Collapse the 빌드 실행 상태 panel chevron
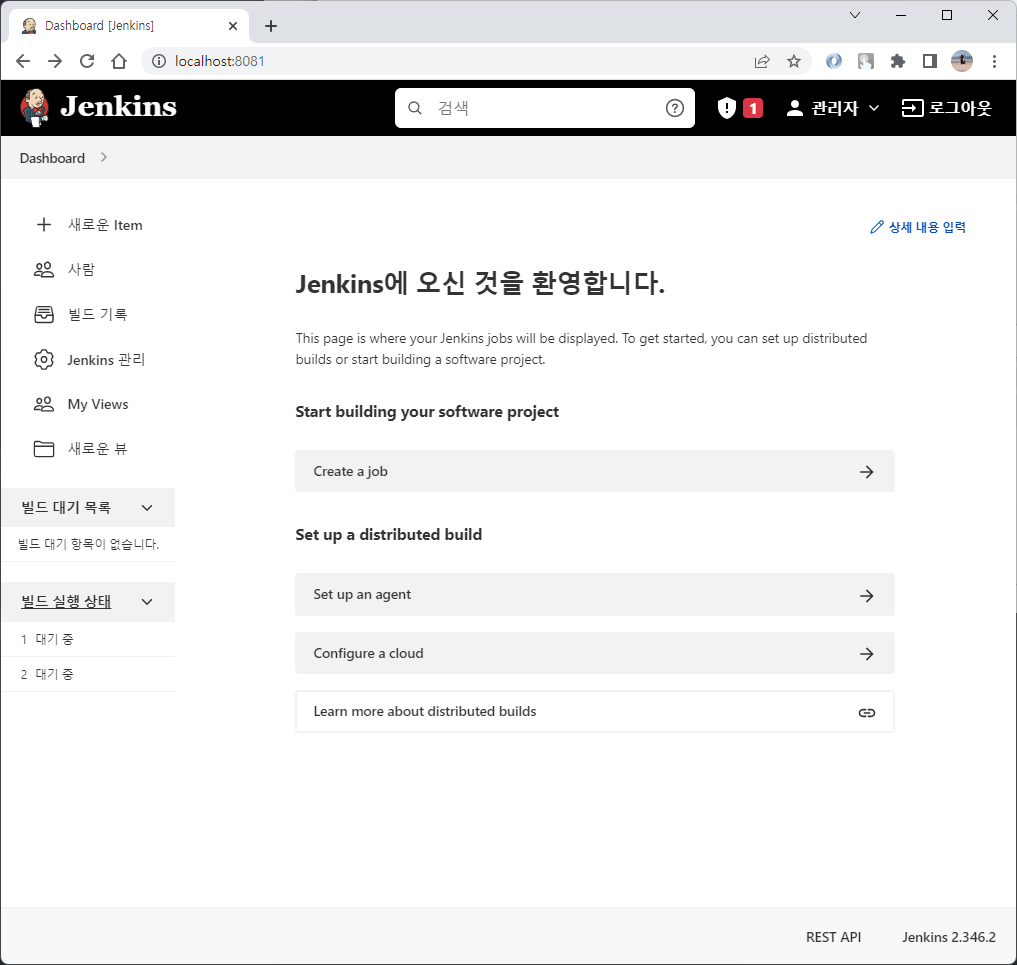The image size is (1017, 965). click(x=147, y=602)
